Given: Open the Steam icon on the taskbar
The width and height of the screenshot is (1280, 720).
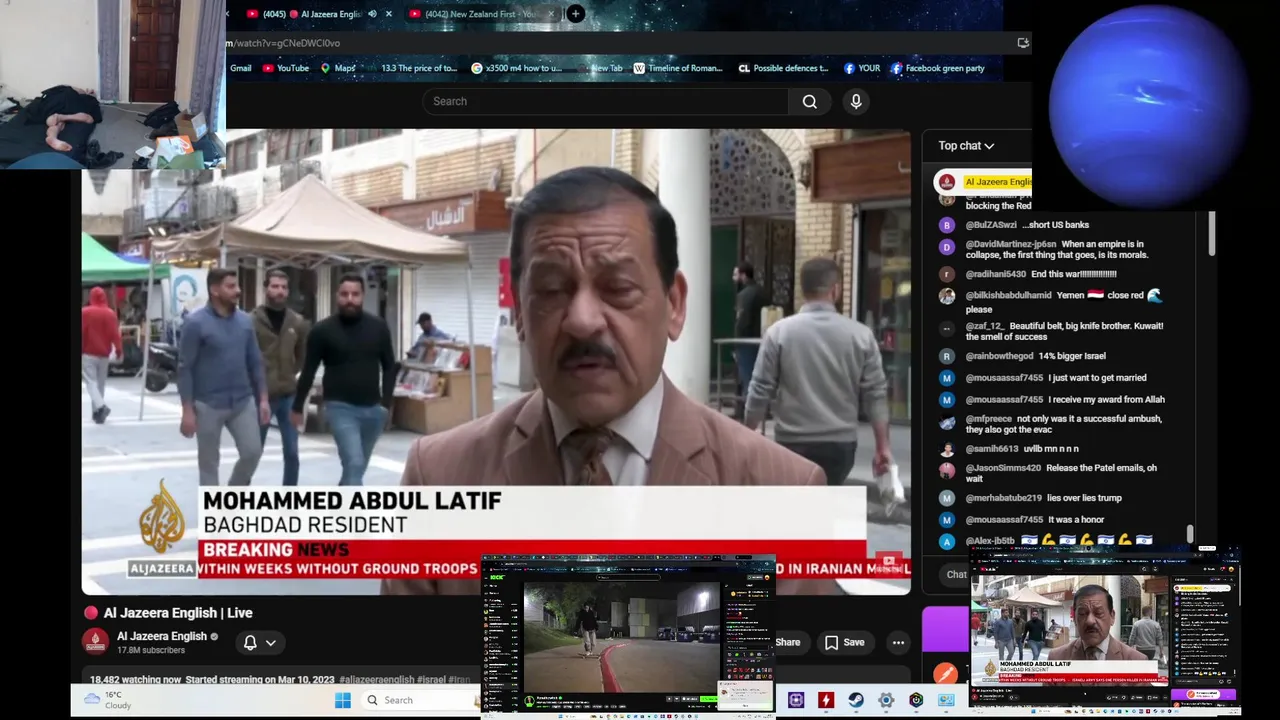Looking at the screenshot, I should (x=856, y=700).
